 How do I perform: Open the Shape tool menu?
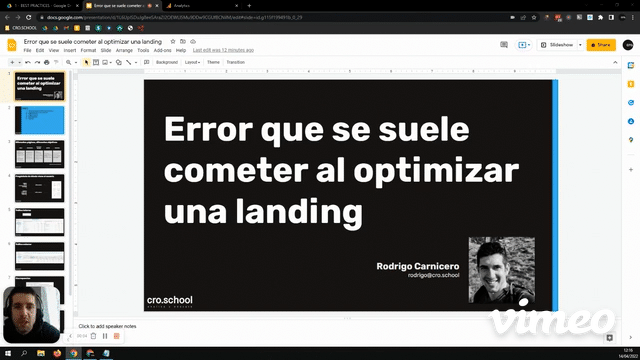pyautogui.click(x=119, y=62)
